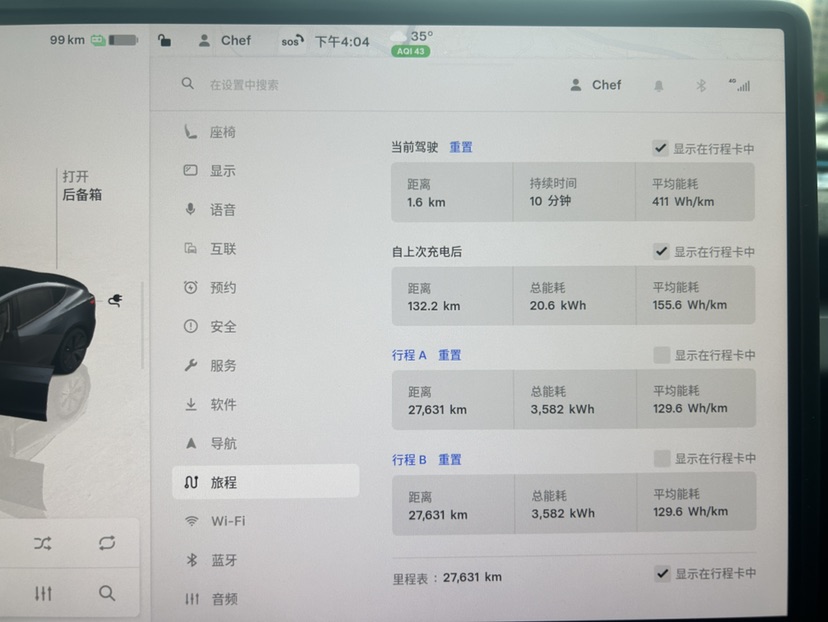Screen dimensions: 828x622
Task: Reset the 当前驾驶 trip with 重置
Action: tap(460, 147)
